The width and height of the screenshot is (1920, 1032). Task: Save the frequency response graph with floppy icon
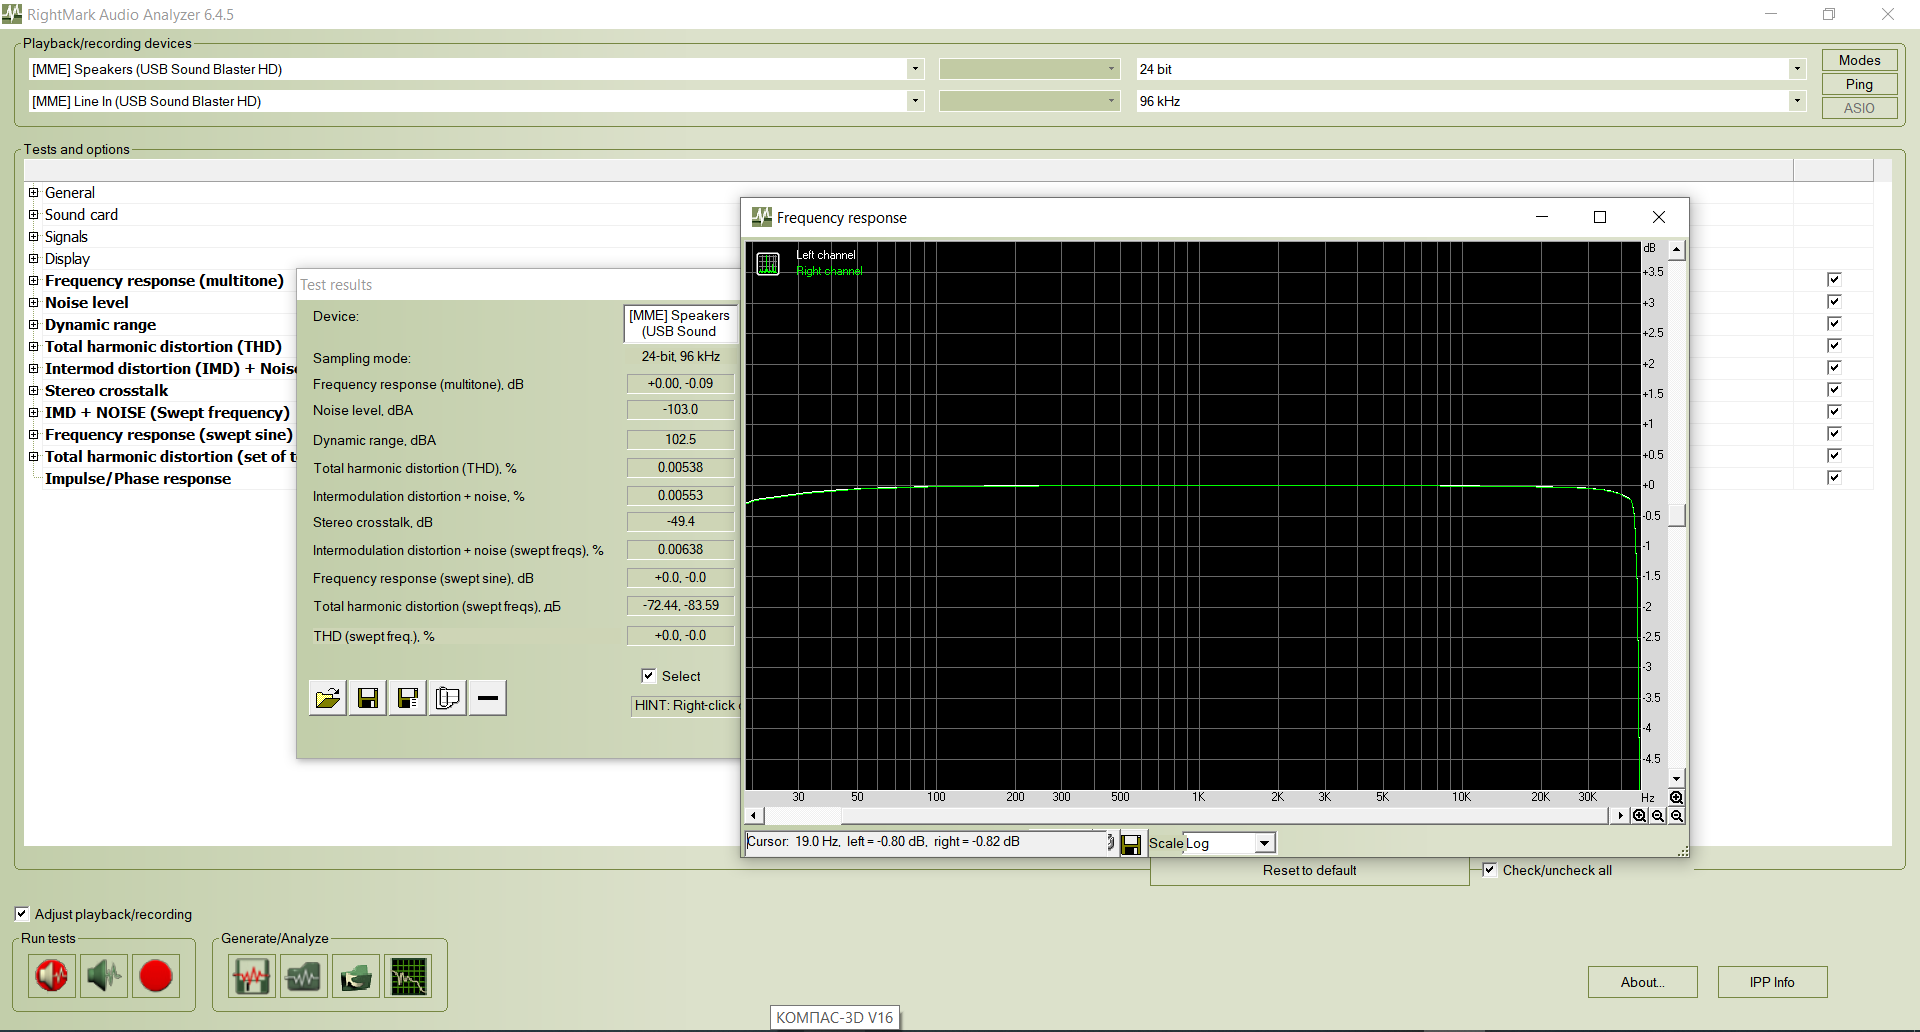(x=1131, y=845)
